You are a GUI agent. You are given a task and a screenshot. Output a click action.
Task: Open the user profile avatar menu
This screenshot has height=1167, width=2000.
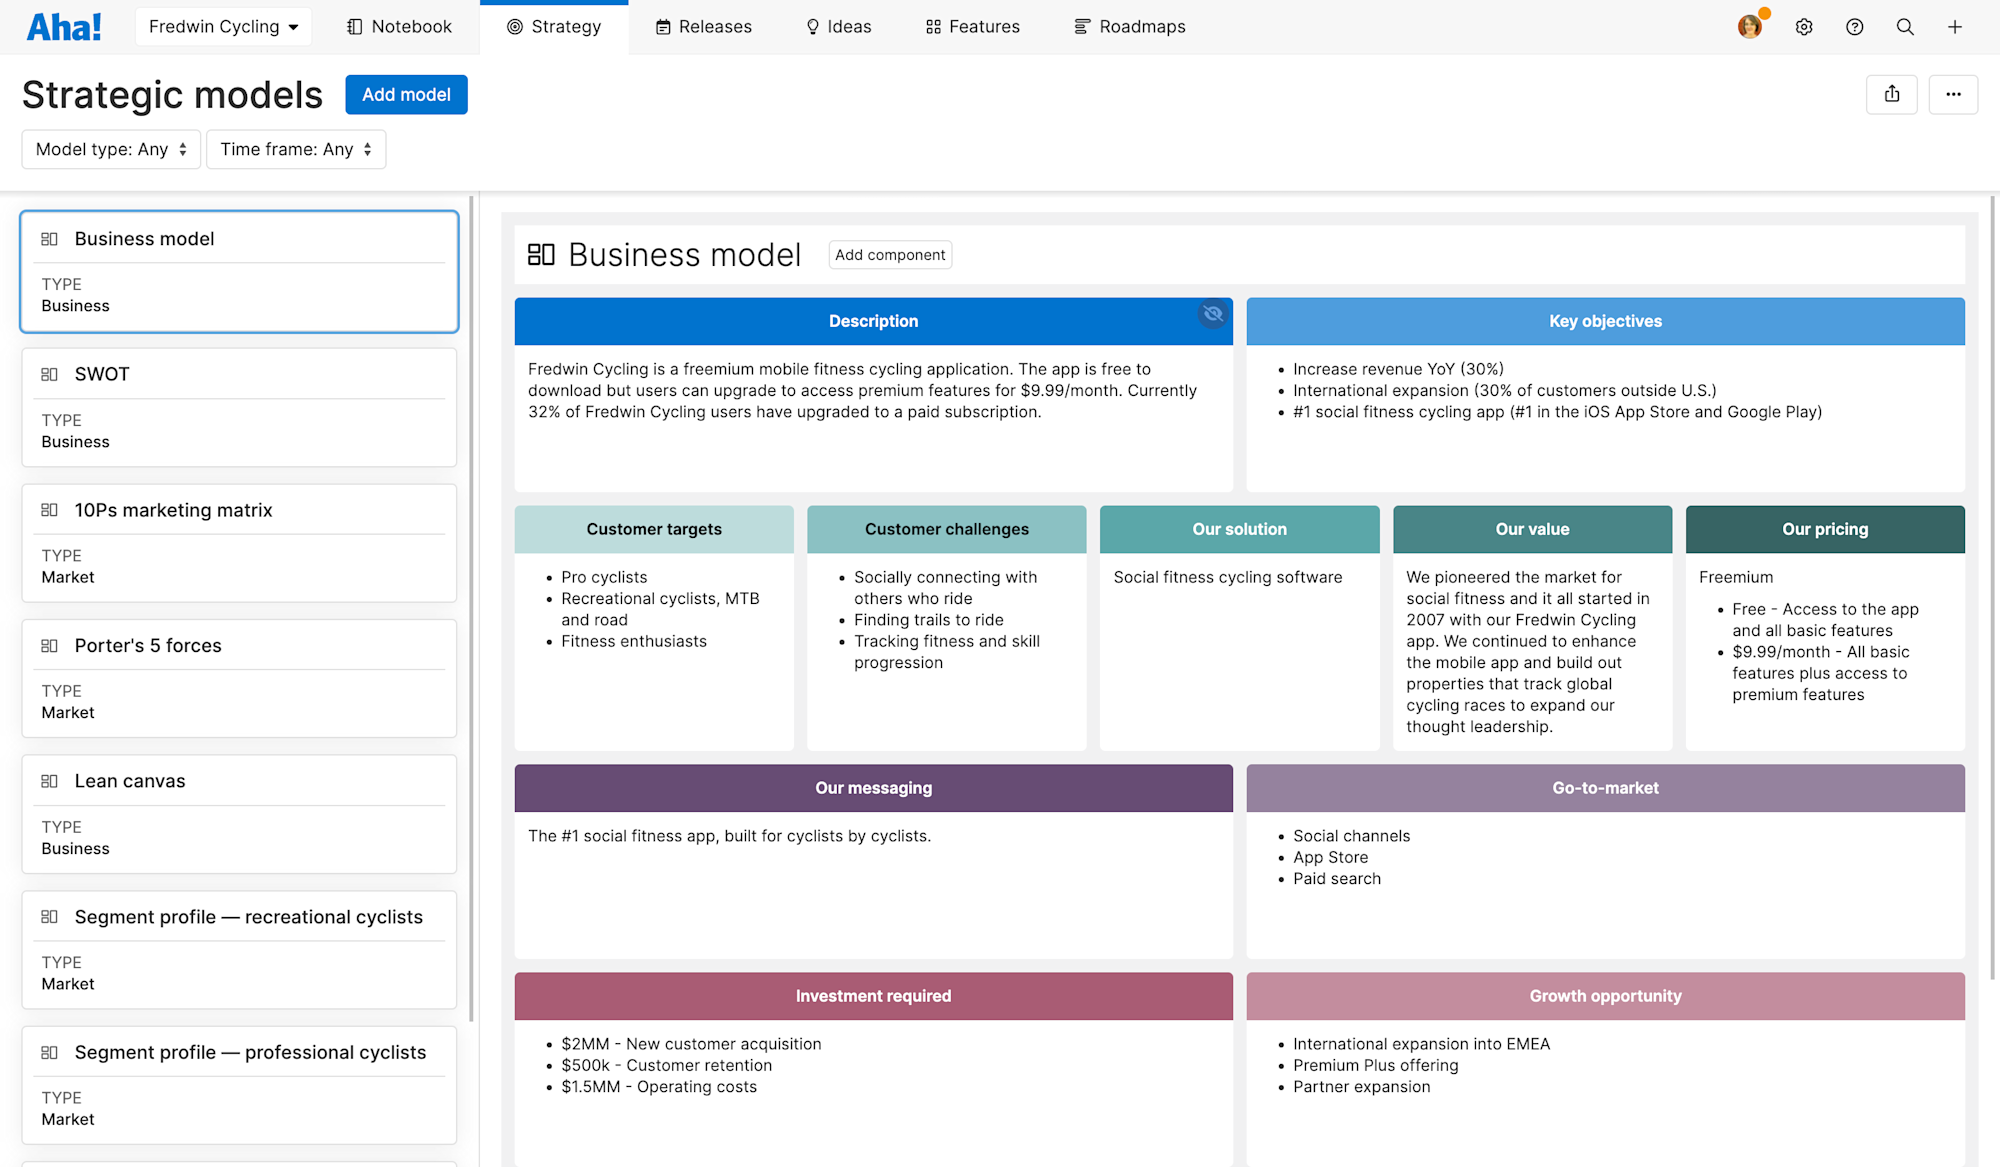coord(1749,27)
